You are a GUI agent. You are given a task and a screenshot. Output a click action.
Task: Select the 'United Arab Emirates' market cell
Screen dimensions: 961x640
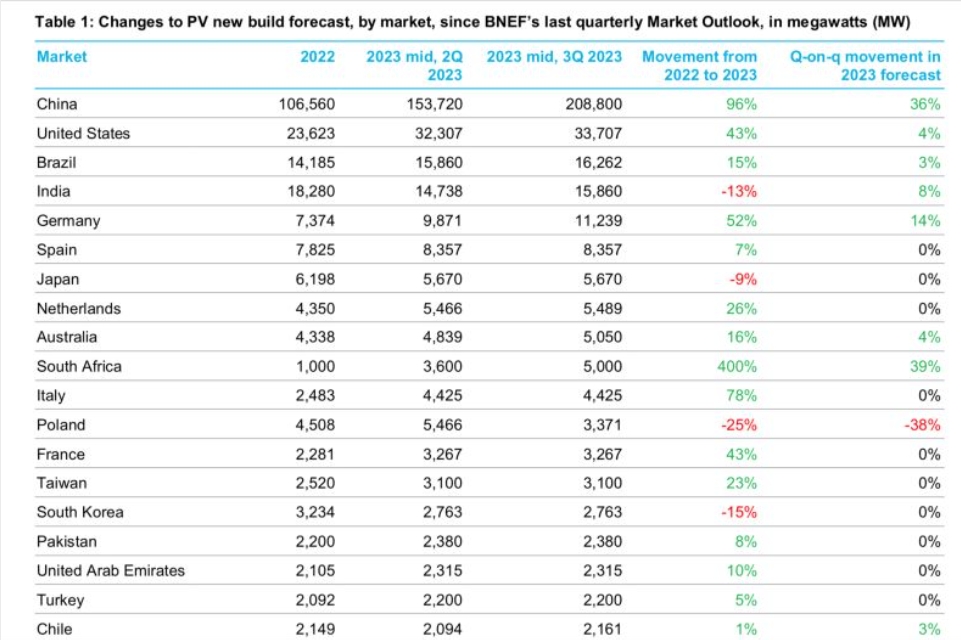tap(111, 571)
